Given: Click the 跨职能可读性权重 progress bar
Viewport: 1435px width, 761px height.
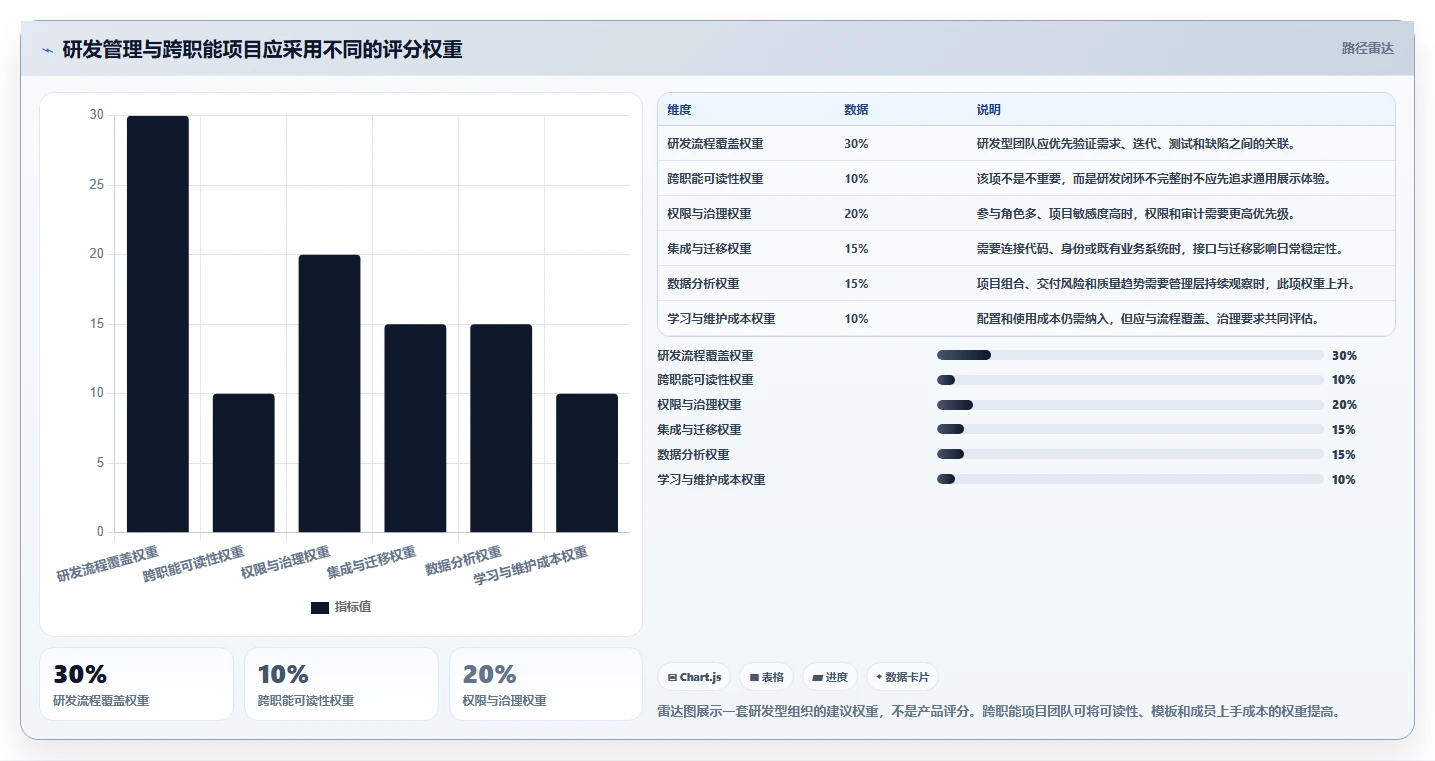Looking at the screenshot, I should pyautogui.click(x=1130, y=380).
